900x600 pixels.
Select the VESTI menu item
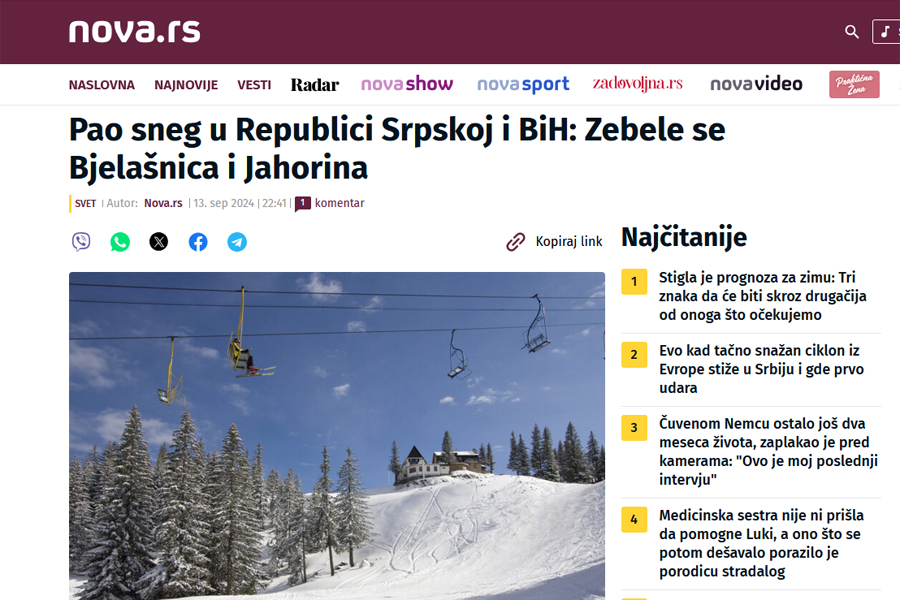[254, 85]
